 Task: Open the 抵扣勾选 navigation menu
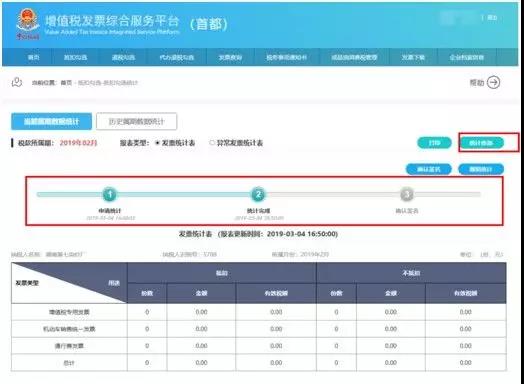pyautogui.click(x=75, y=57)
